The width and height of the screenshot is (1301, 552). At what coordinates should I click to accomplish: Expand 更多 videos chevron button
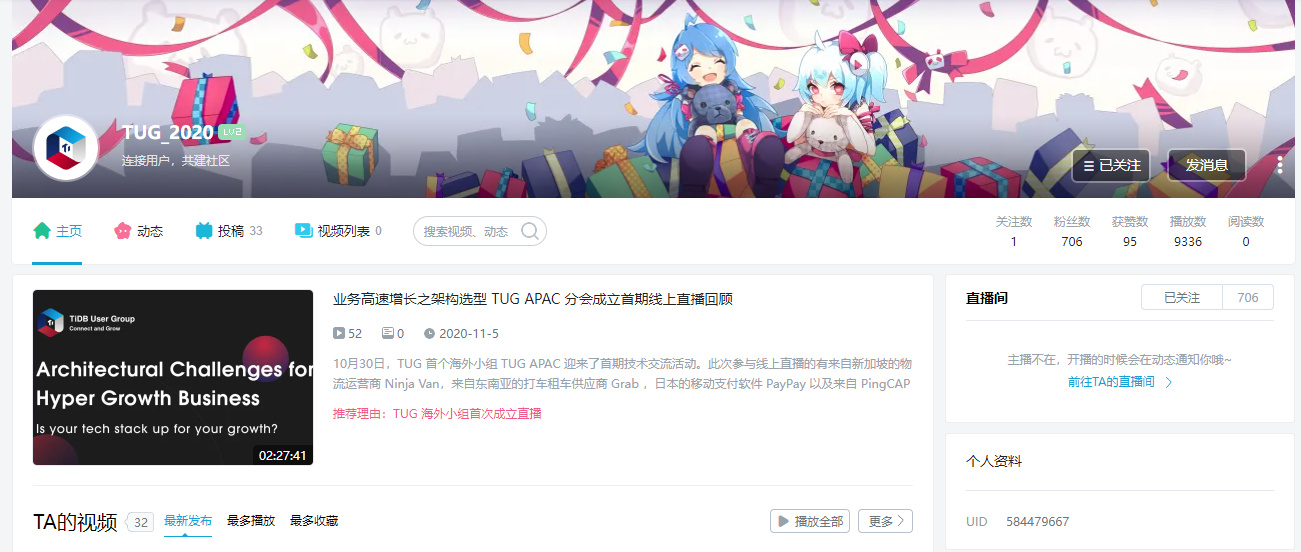(885, 521)
